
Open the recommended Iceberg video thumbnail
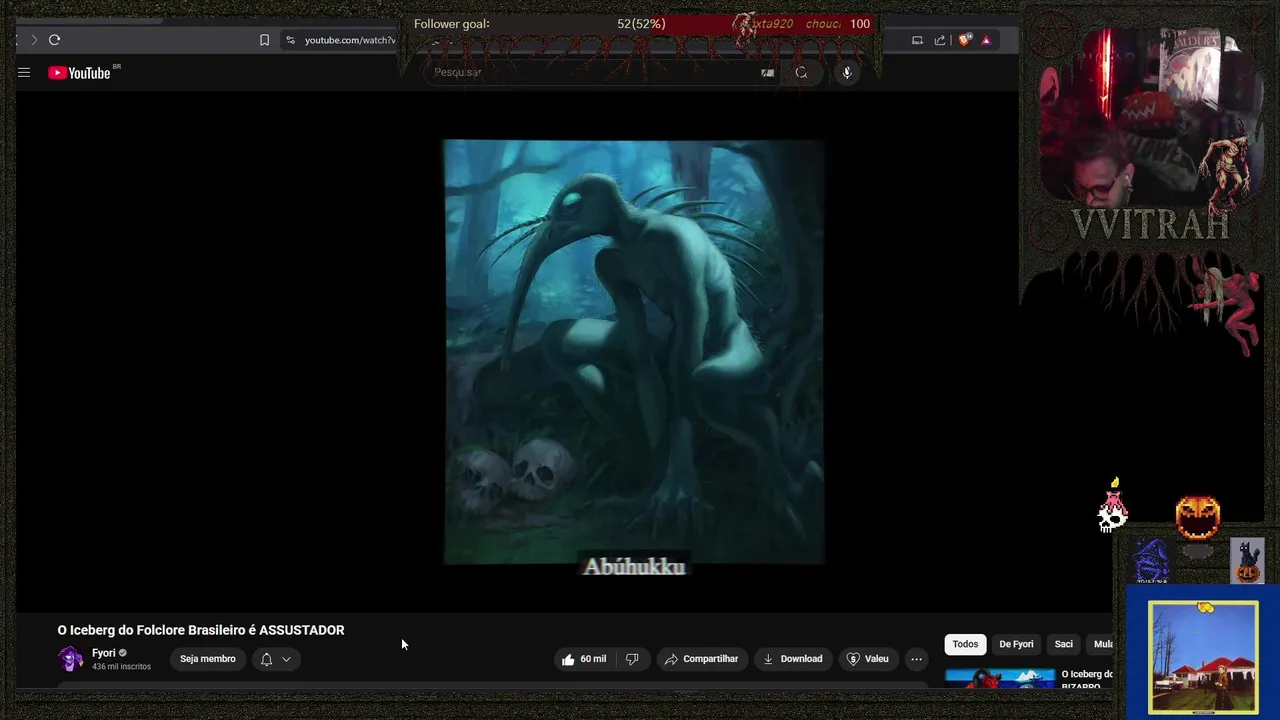(1000, 678)
